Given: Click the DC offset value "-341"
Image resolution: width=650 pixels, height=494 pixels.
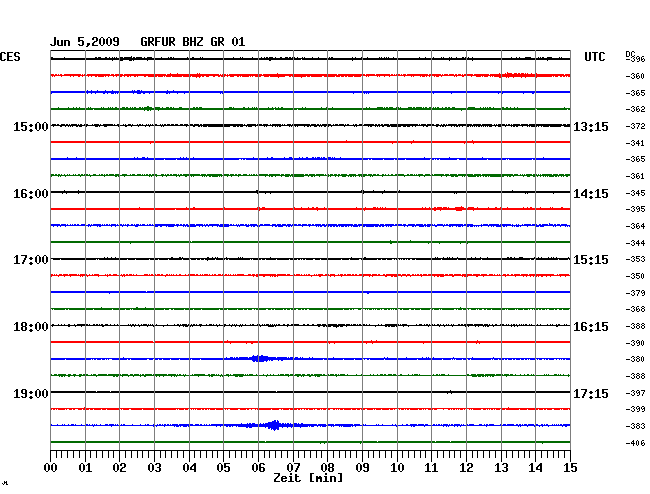Looking at the screenshot, I should (x=635, y=143).
